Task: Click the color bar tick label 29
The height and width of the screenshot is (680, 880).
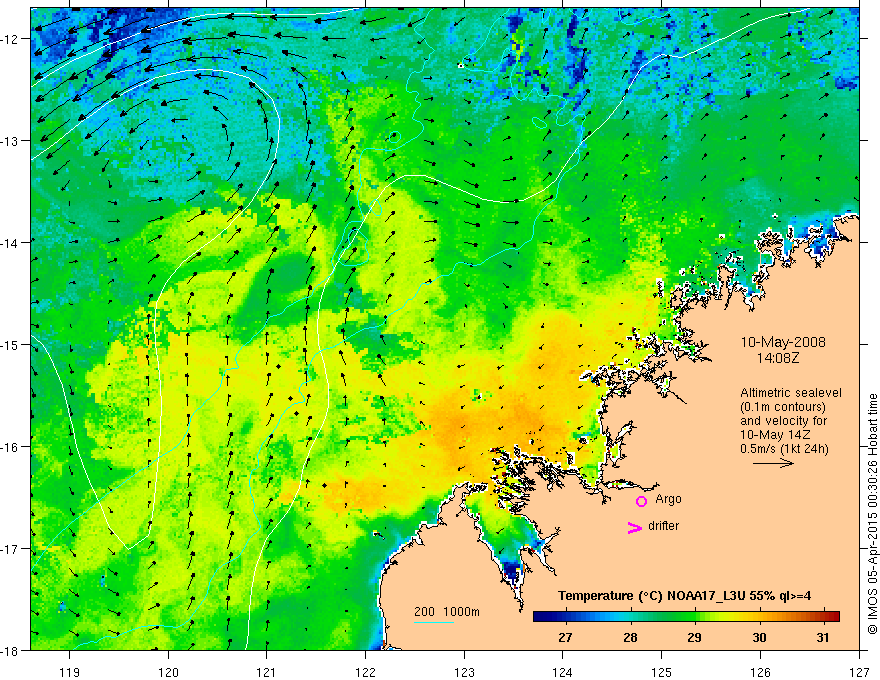Action: tap(694, 637)
